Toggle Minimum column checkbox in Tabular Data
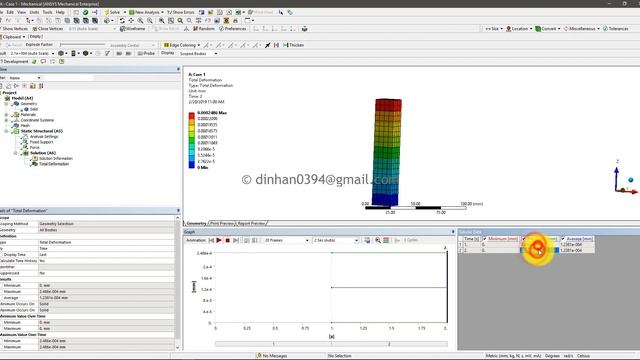The image size is (640, 360). (484, 239)
